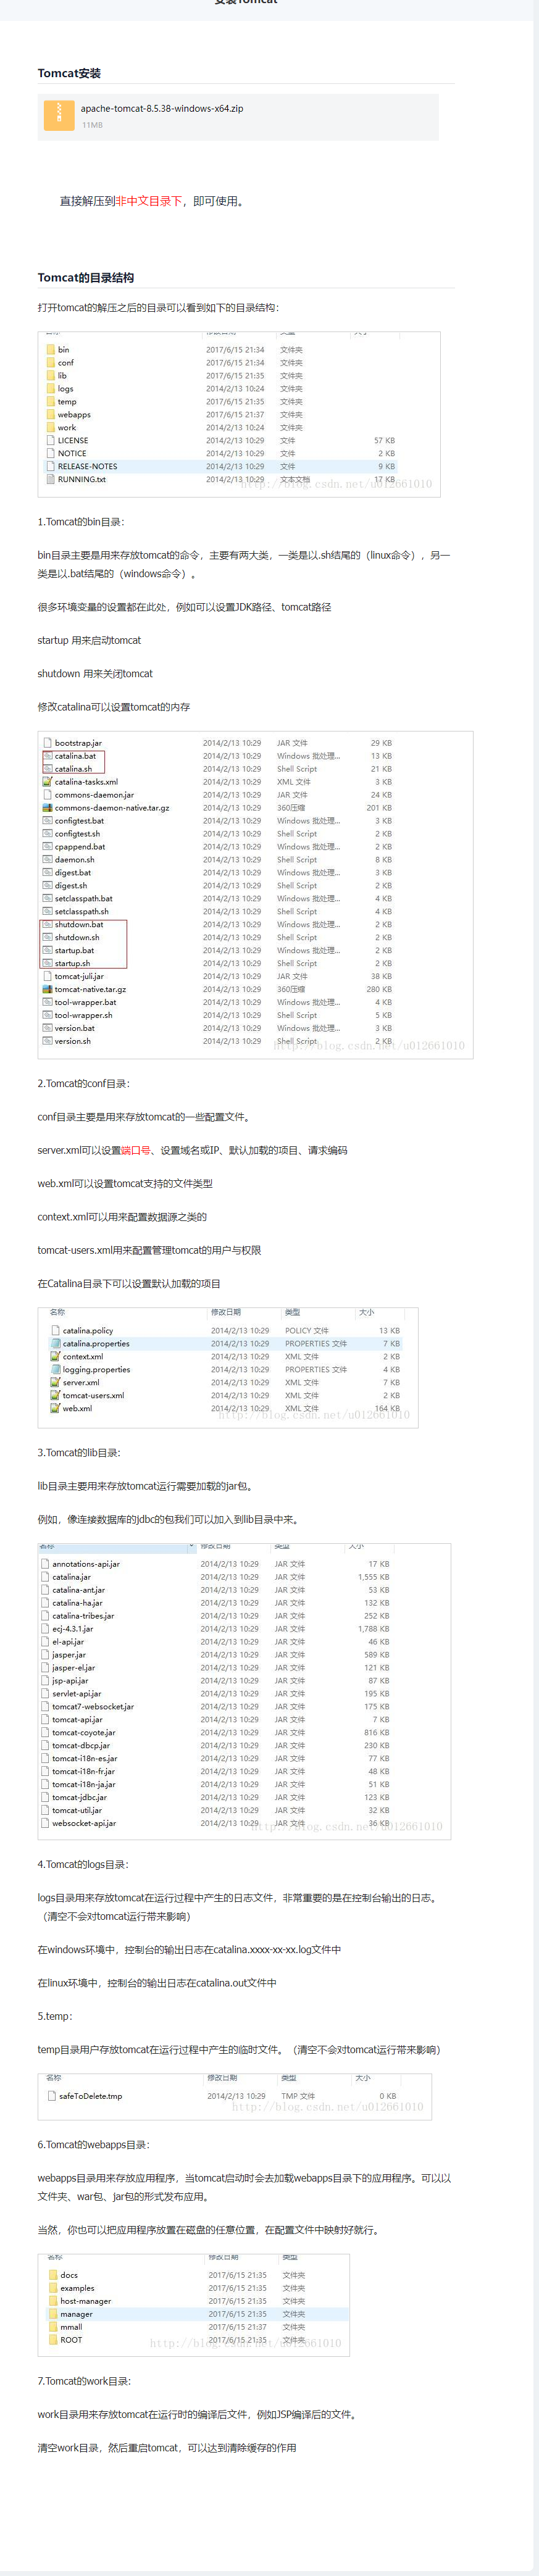This screenshot has height=2576, width=539.
Task: Click startup.bat in the bin listing
Action: [x=74, y=951]
